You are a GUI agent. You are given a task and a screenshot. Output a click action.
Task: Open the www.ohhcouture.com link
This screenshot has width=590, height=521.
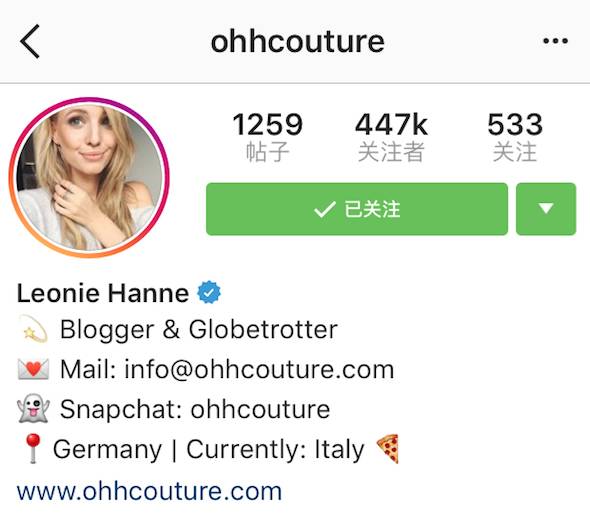click(x=149, y=491)
